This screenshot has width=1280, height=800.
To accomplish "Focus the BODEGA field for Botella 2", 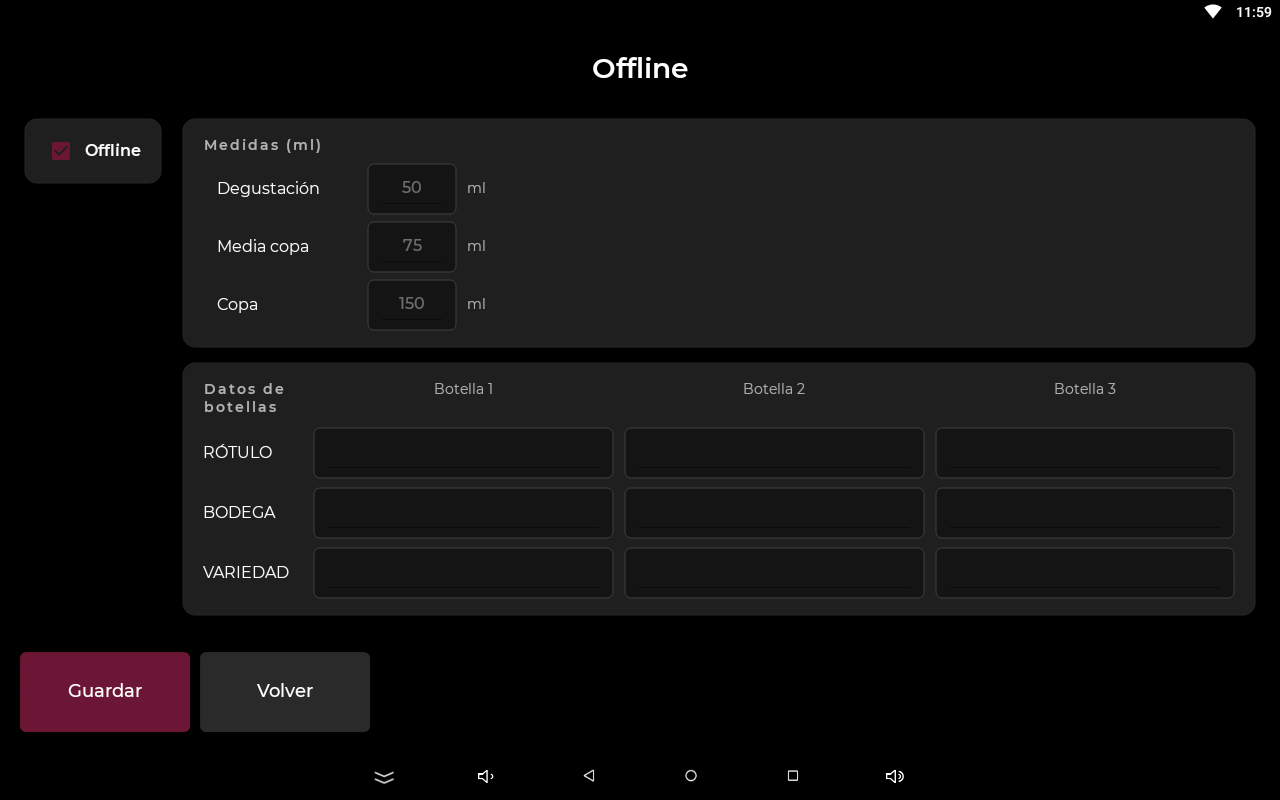I will click(774, 513).
